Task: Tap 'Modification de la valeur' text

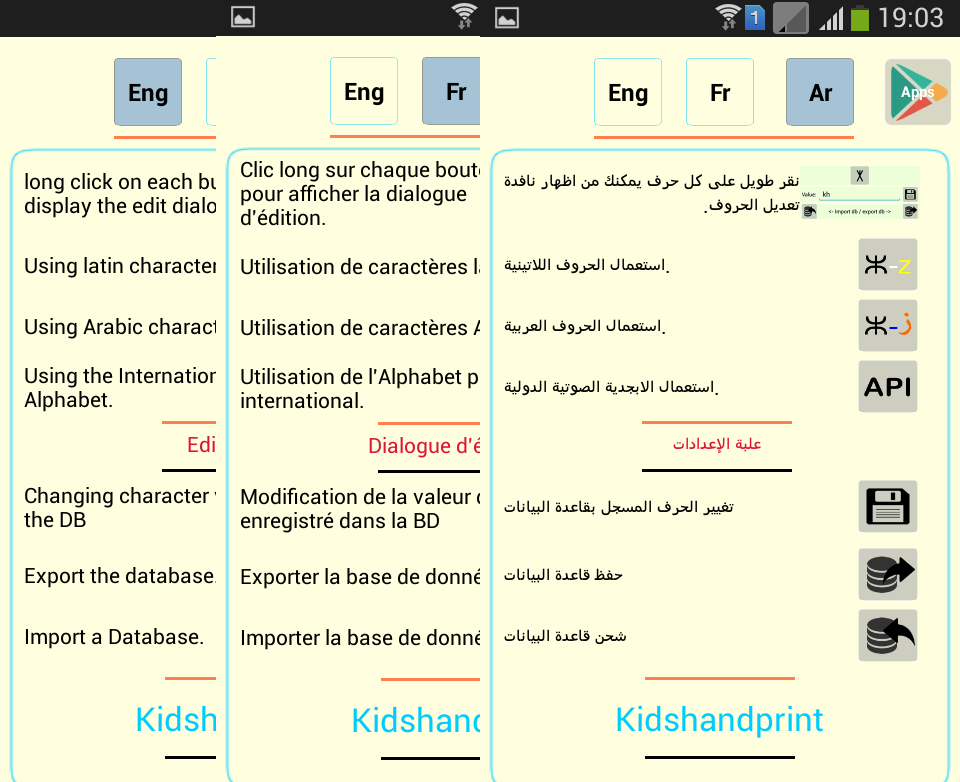Action: tap(360, 508)
